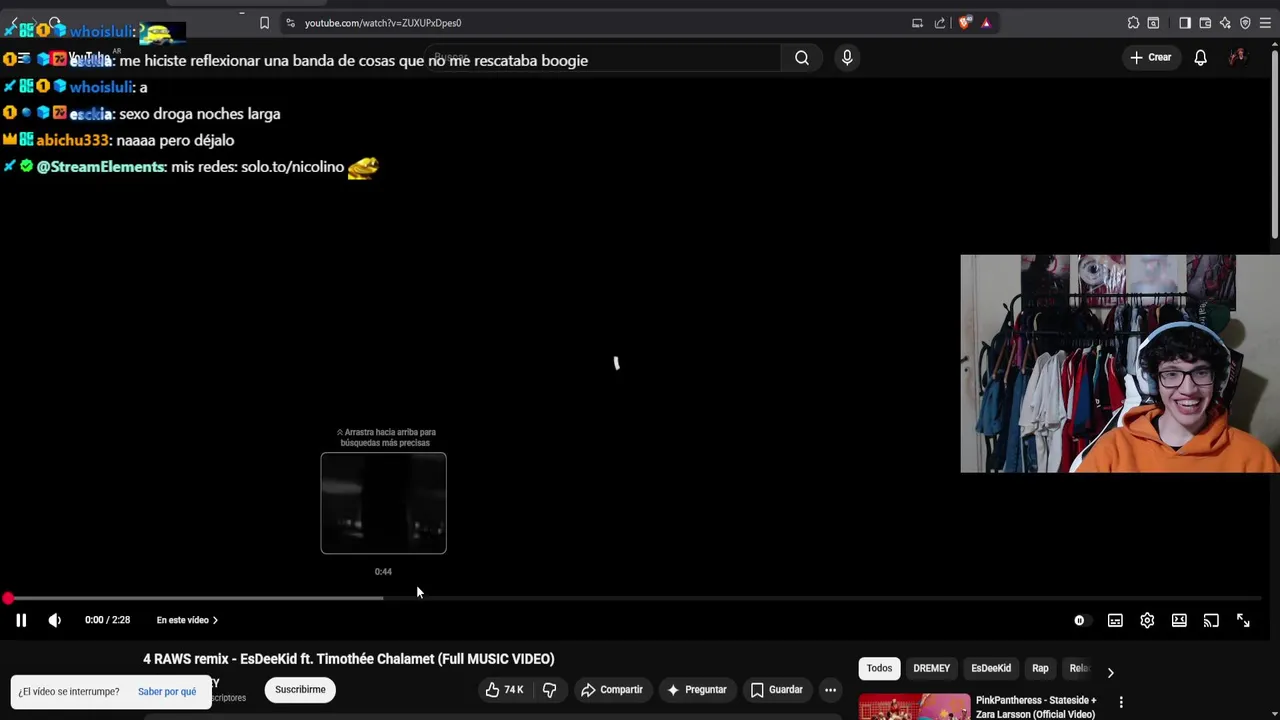Open the Preguntar AI ask button

696,689
